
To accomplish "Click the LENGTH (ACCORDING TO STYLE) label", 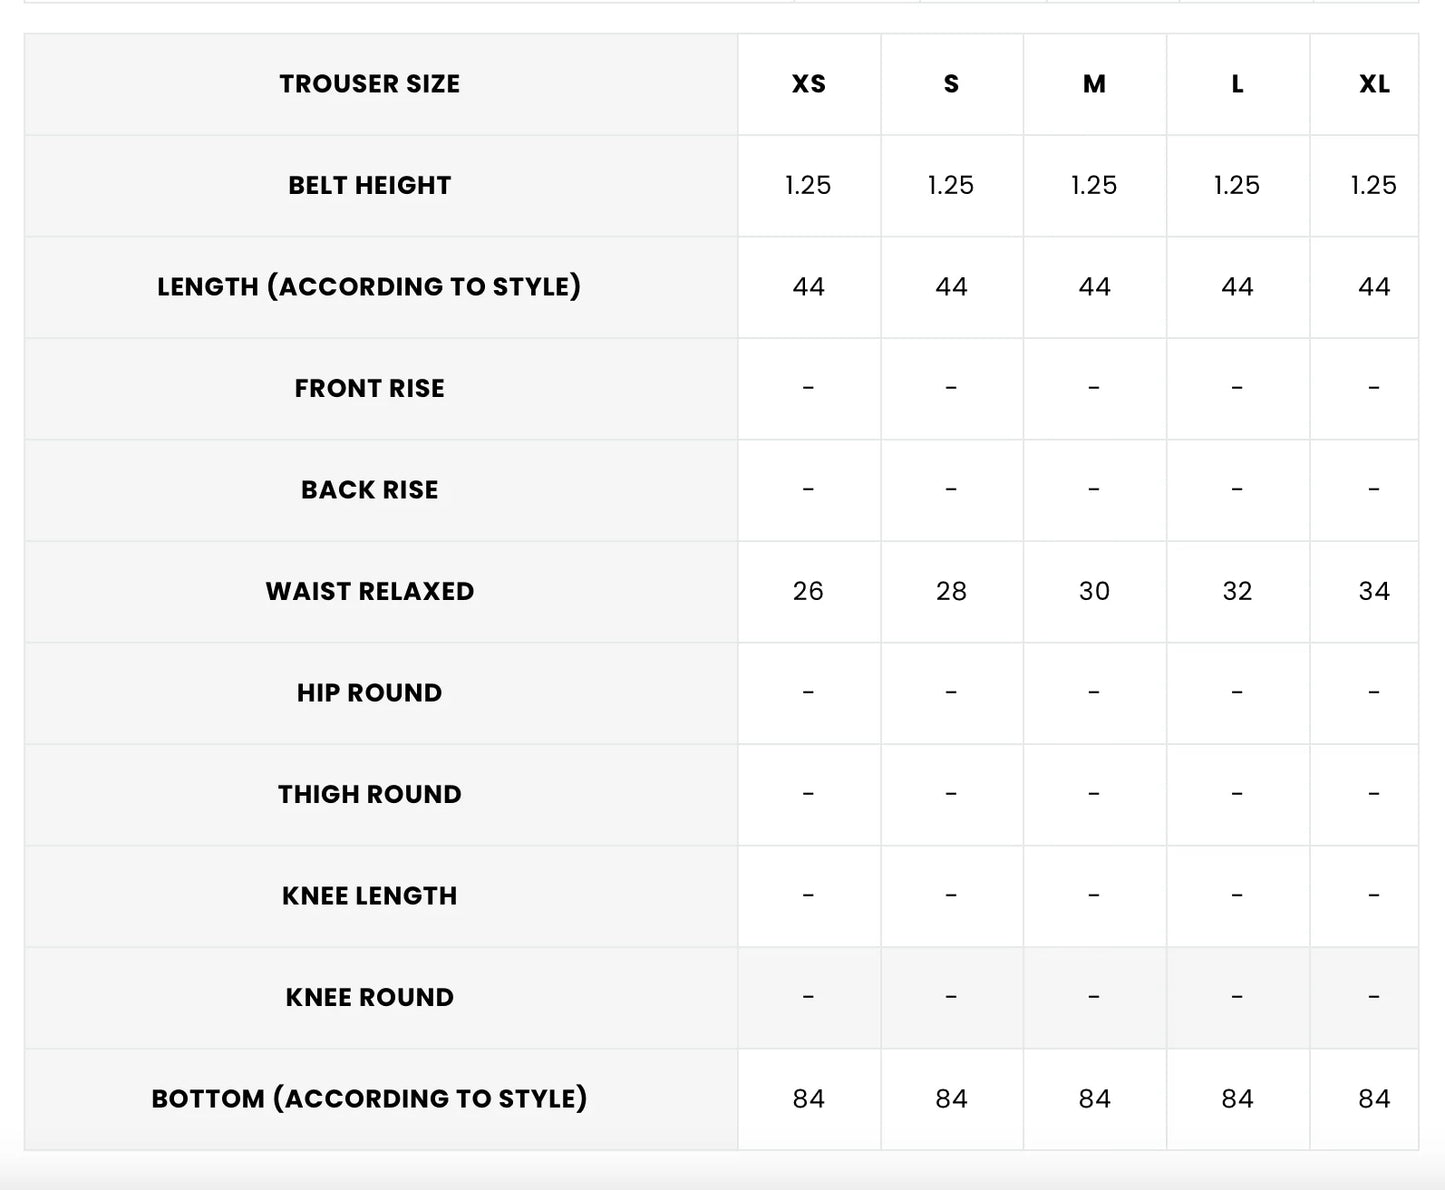I will point(369,287).
